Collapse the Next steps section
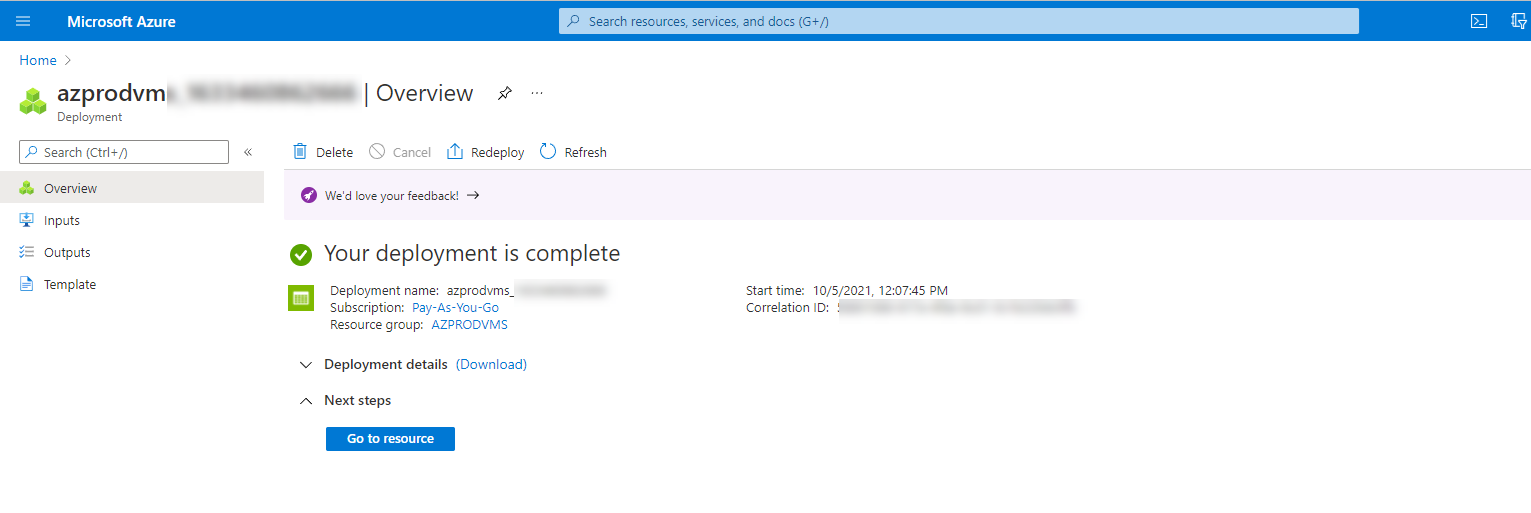Viewport: 1531px width, 513px height. coord(307,401)
